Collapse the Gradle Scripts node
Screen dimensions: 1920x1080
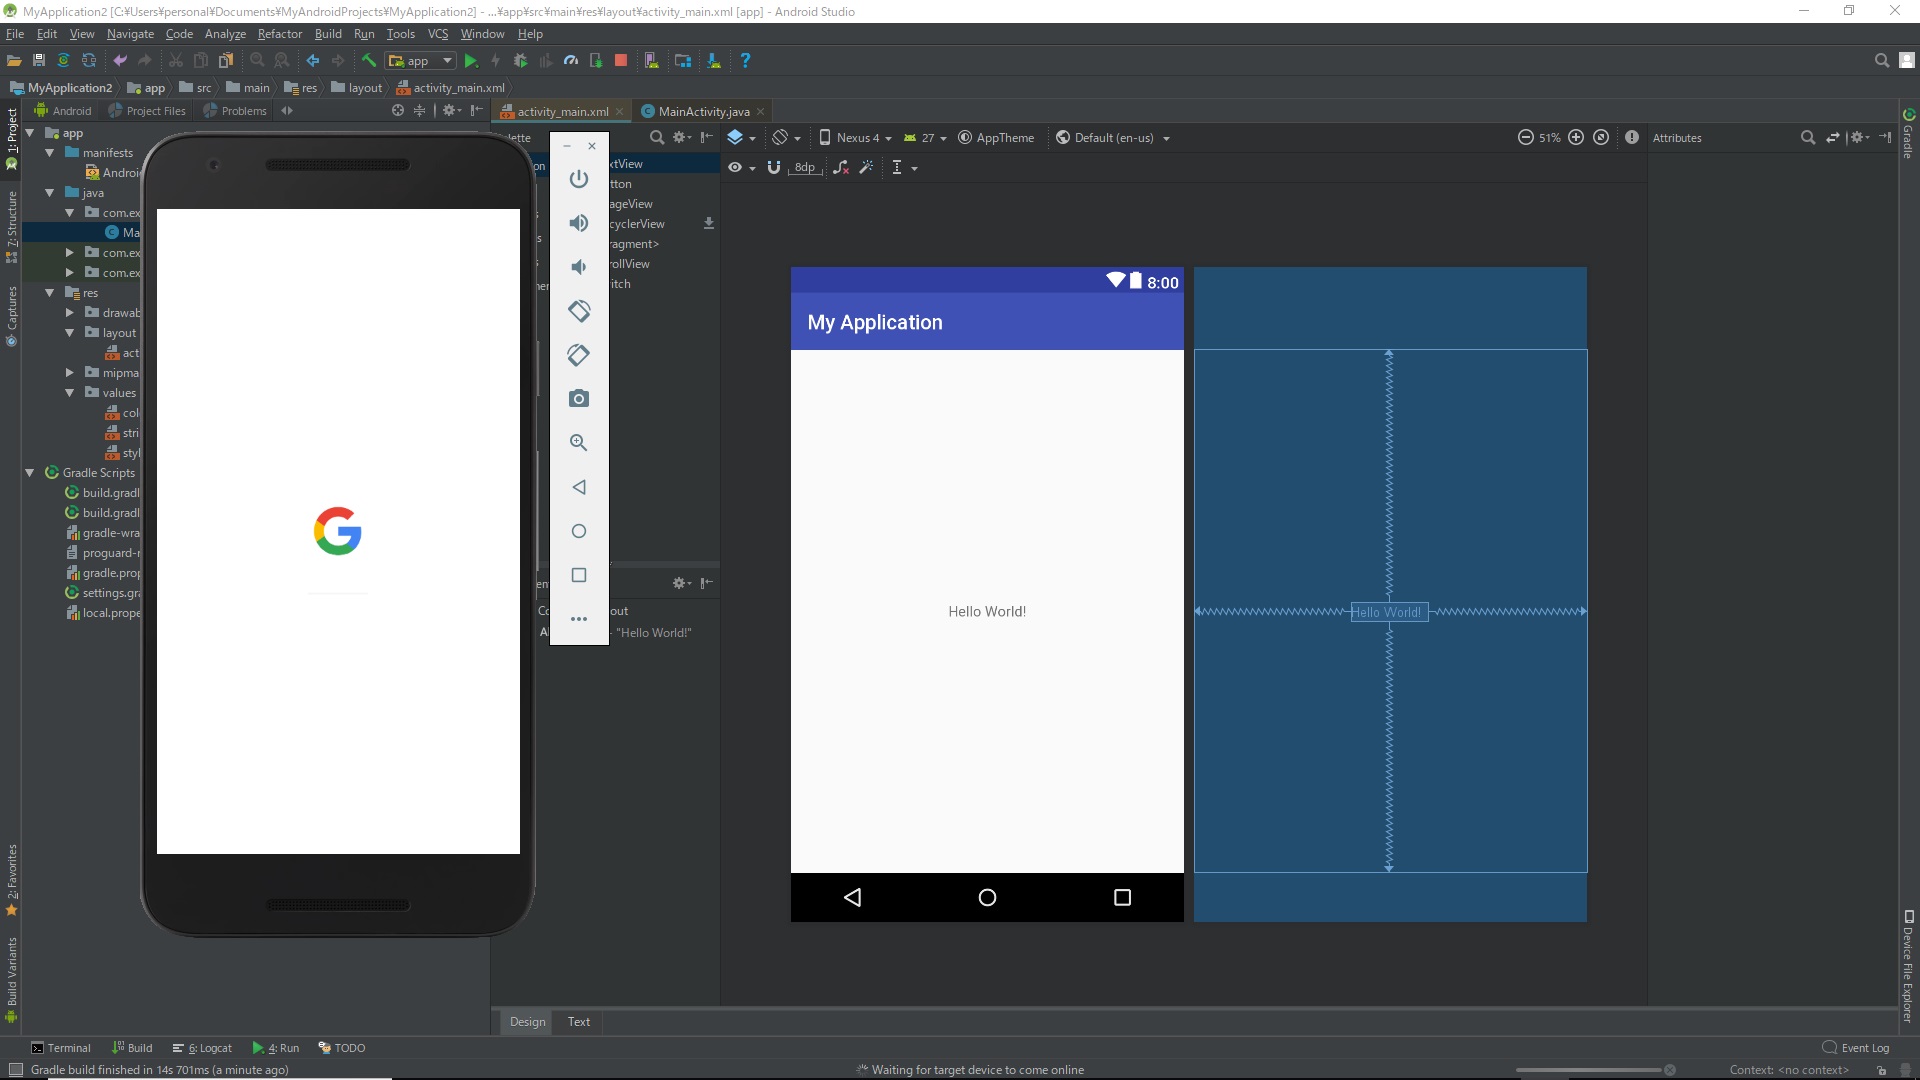tap(30, 473)
